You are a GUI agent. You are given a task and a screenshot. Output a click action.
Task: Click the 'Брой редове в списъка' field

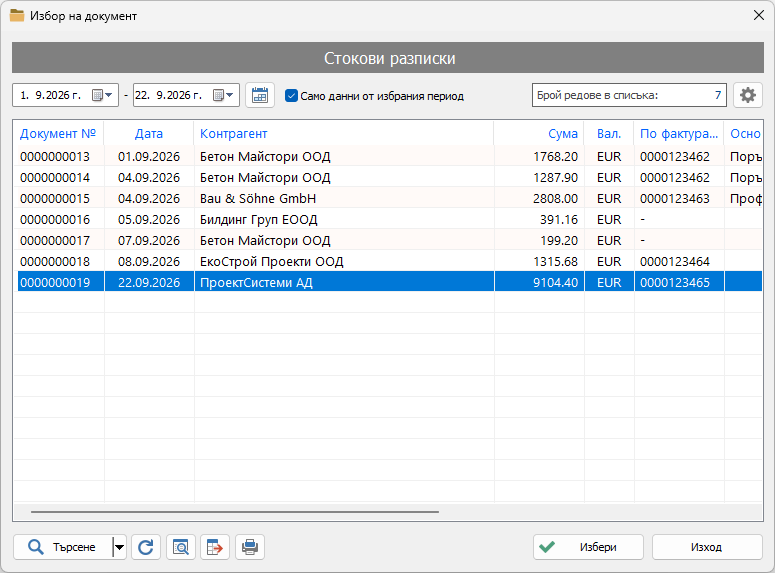pyautogui.click(x=629, y=95)
